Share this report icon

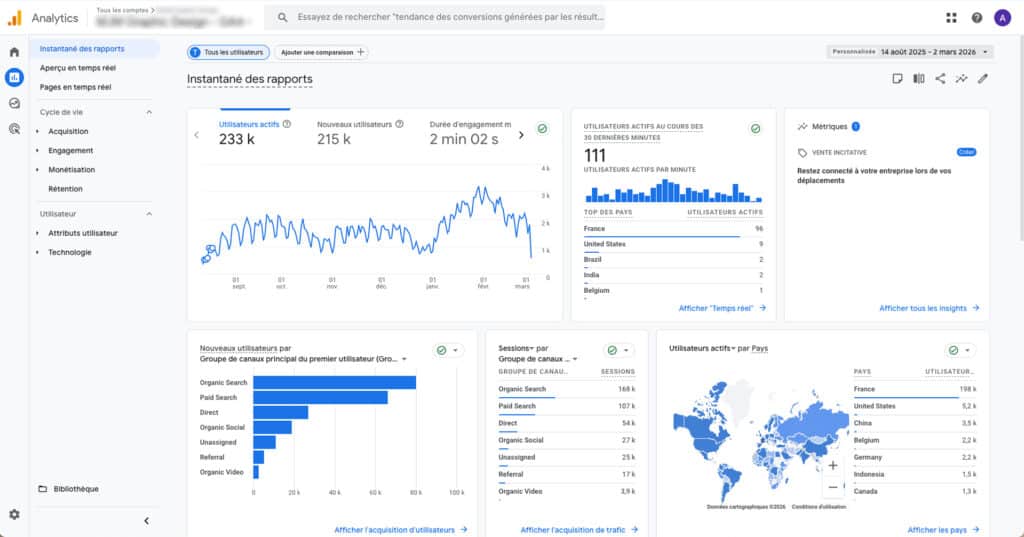(x=940, y=78)
